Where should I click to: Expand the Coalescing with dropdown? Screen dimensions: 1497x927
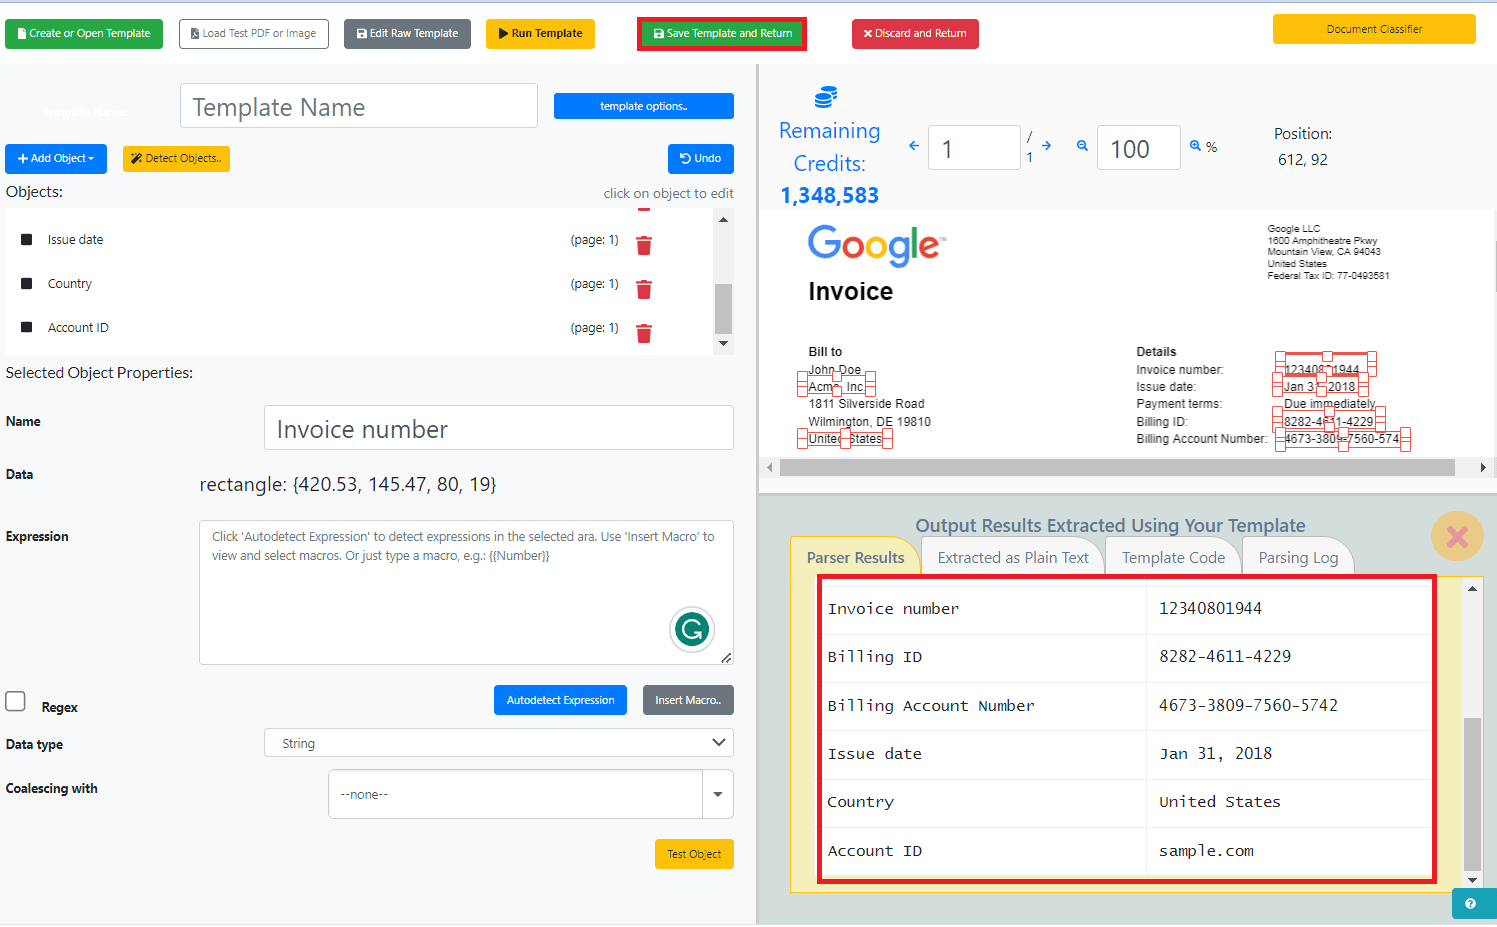pyautogui.click(x=717, y=794)
